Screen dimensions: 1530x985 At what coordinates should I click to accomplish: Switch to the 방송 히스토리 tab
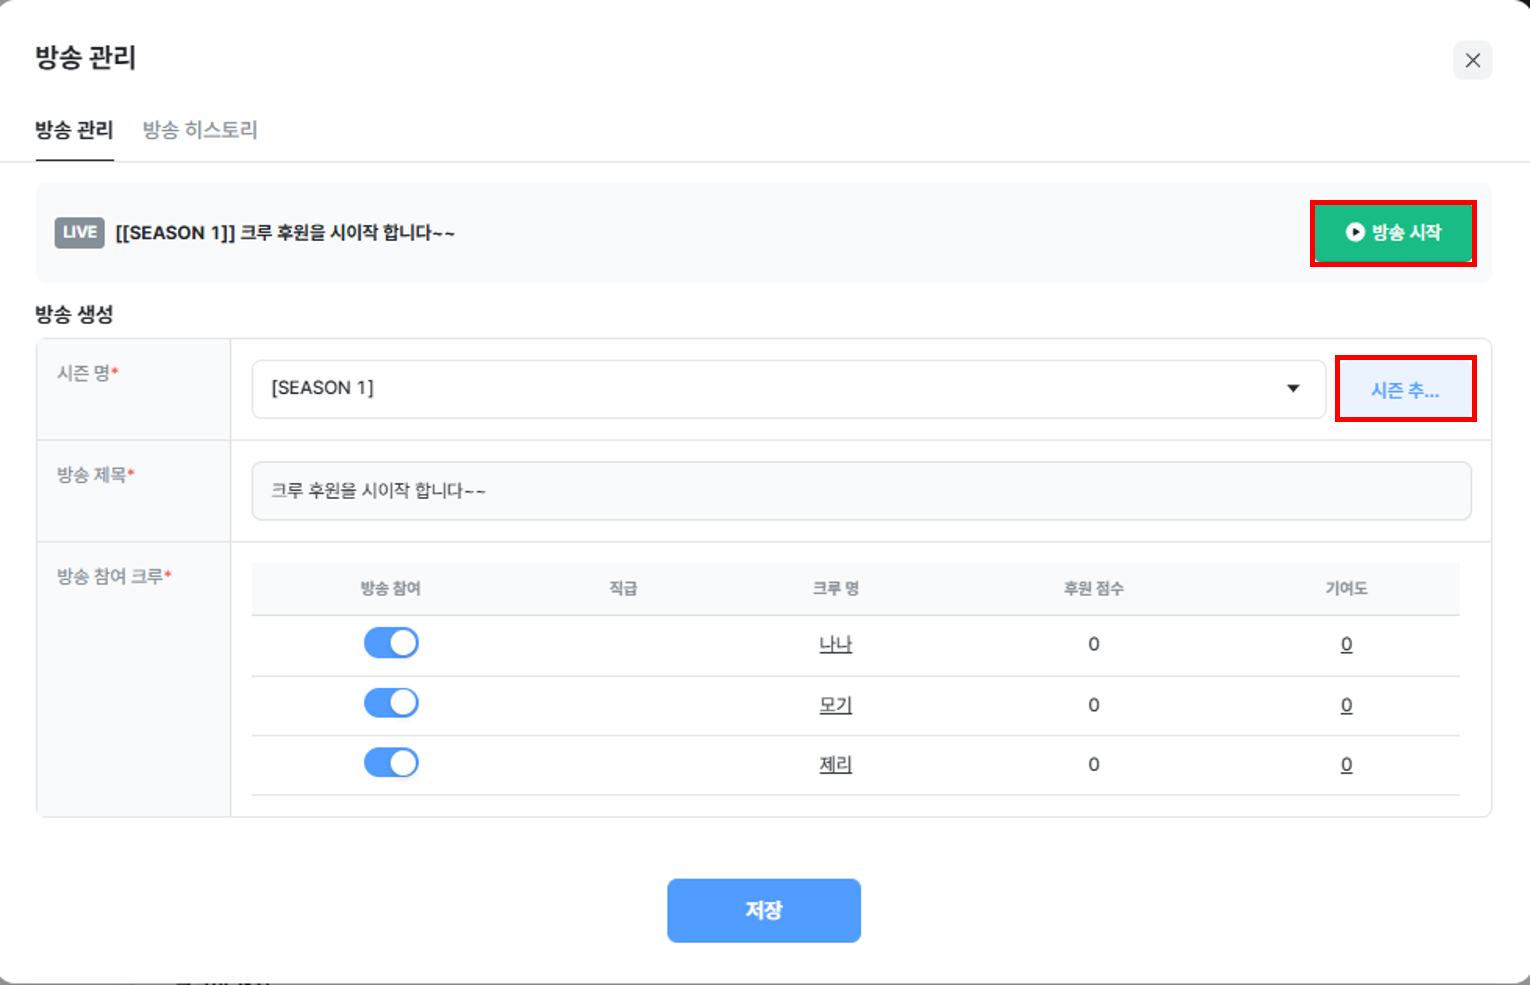pyautogui.click(x=200, y=130)
